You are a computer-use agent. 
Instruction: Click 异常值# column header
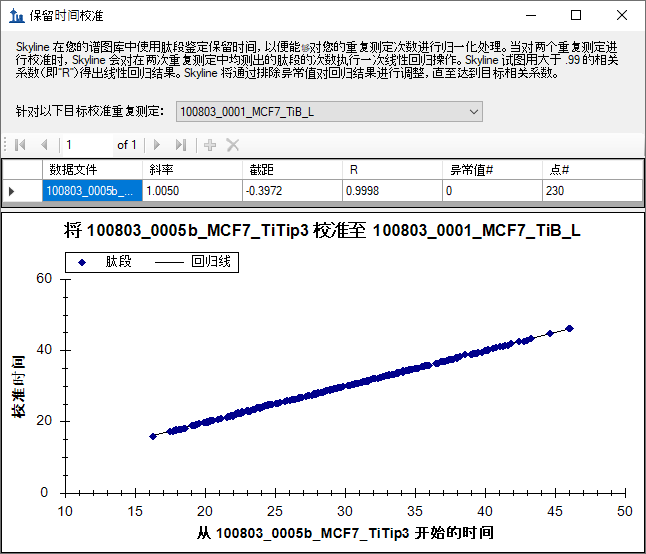(x=492, y=170)
